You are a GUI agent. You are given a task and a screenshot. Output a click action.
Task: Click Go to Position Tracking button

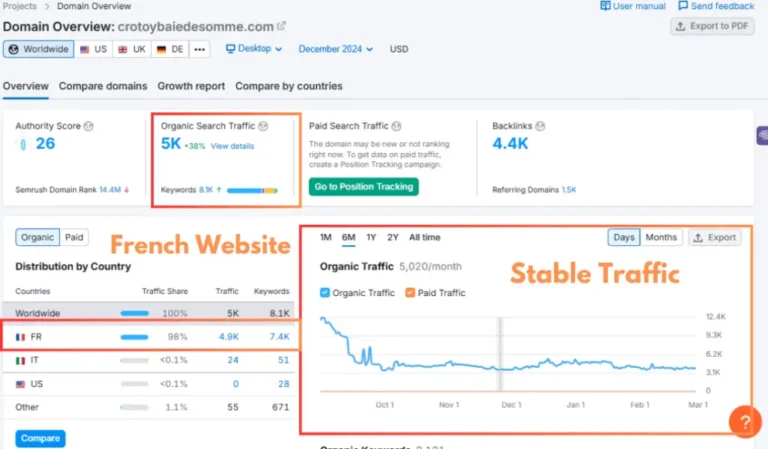363,187
